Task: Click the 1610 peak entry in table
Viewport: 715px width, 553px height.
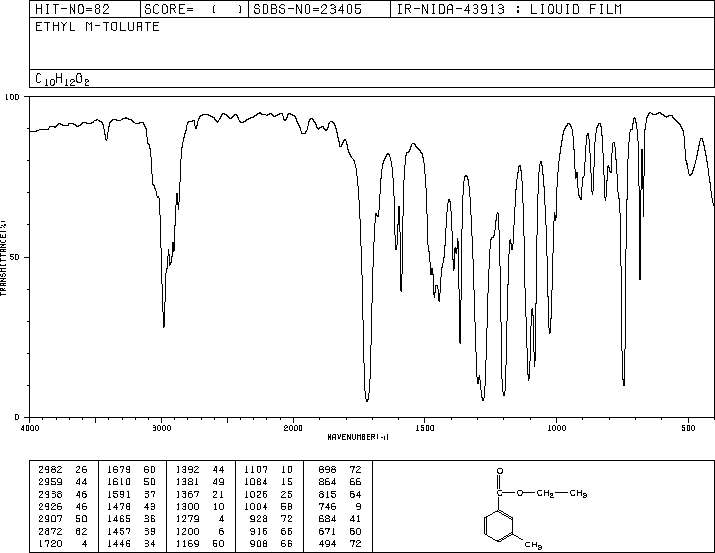Action: click(x=119, y=482)
